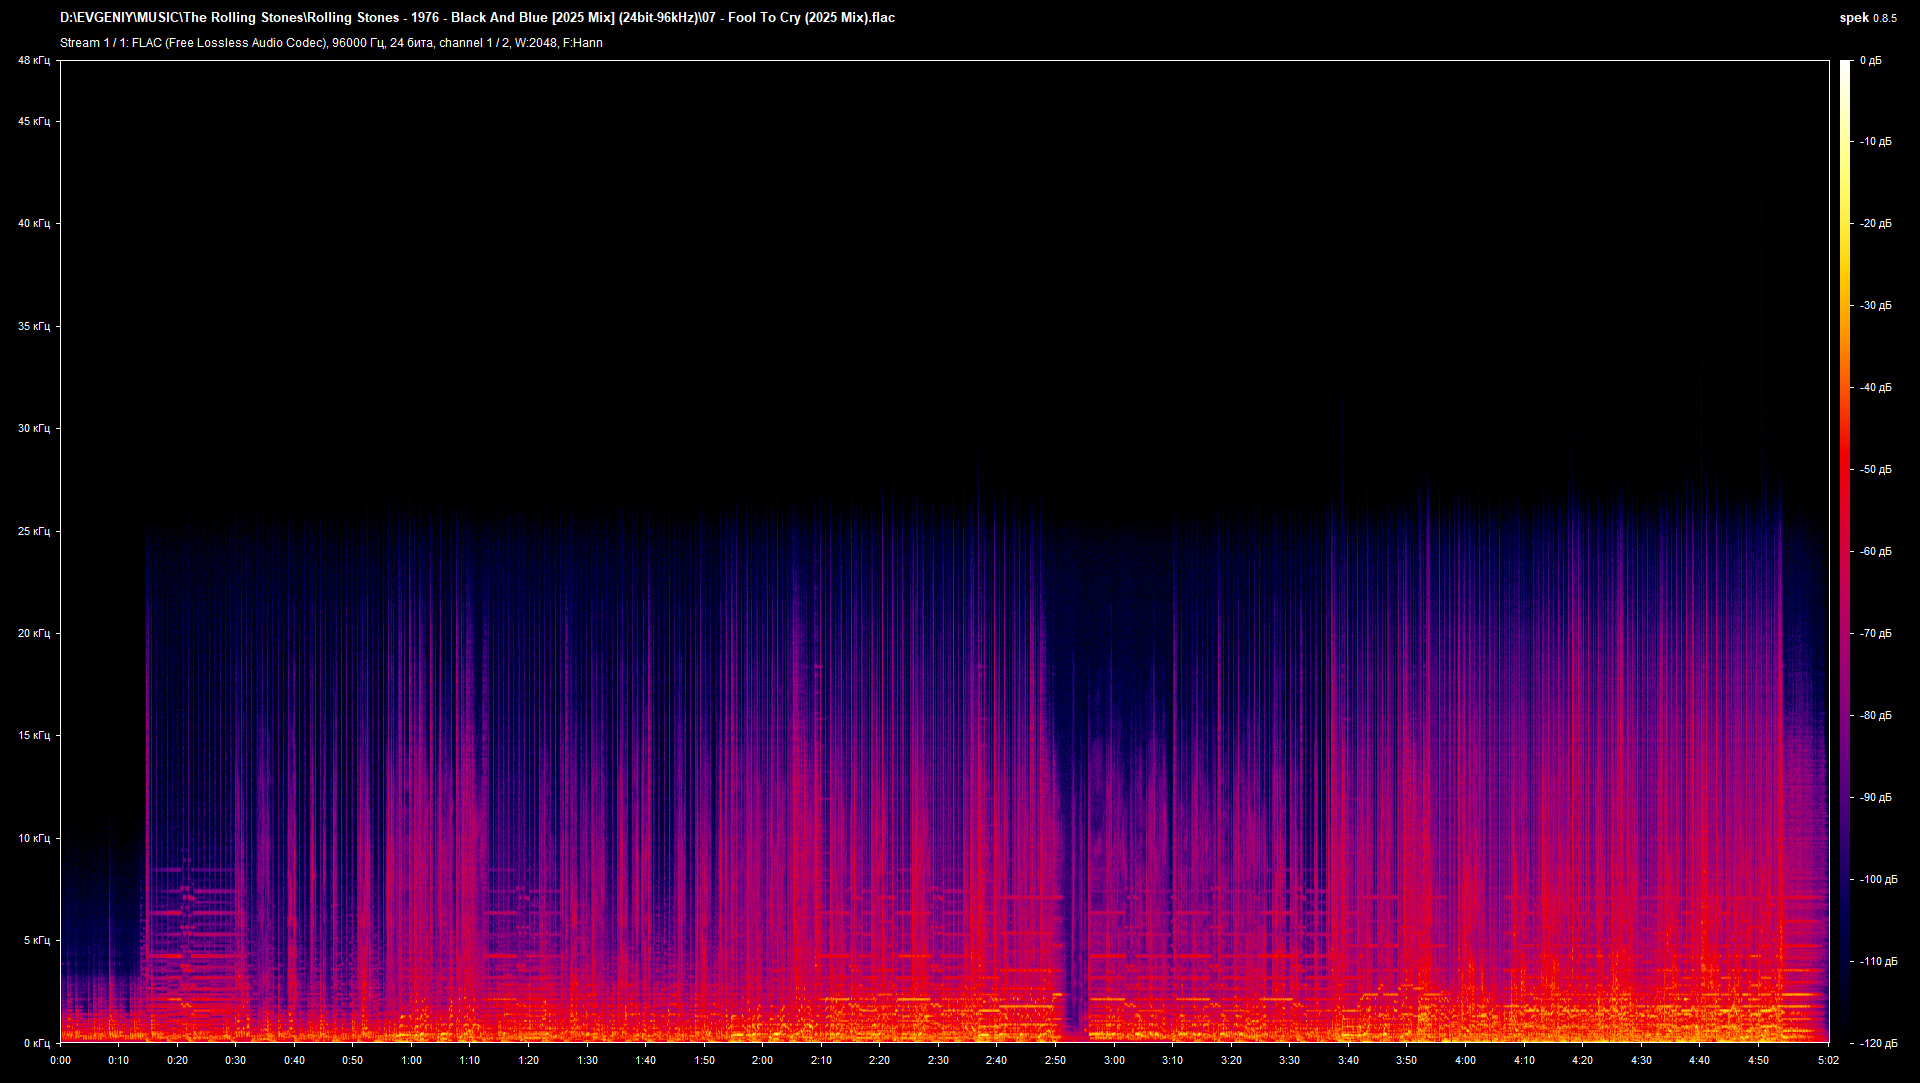
Task: Click the -60 dB scale label
Action: click(x=1875, y=552)
